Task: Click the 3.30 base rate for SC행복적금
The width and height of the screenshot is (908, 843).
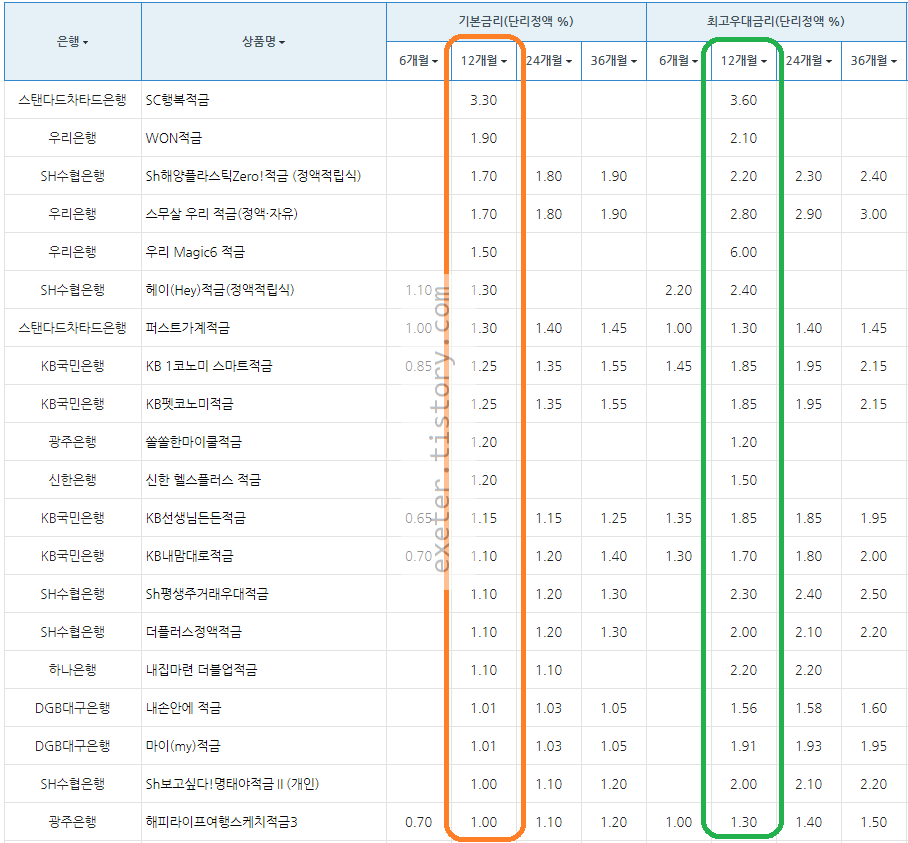Action: 484,100
